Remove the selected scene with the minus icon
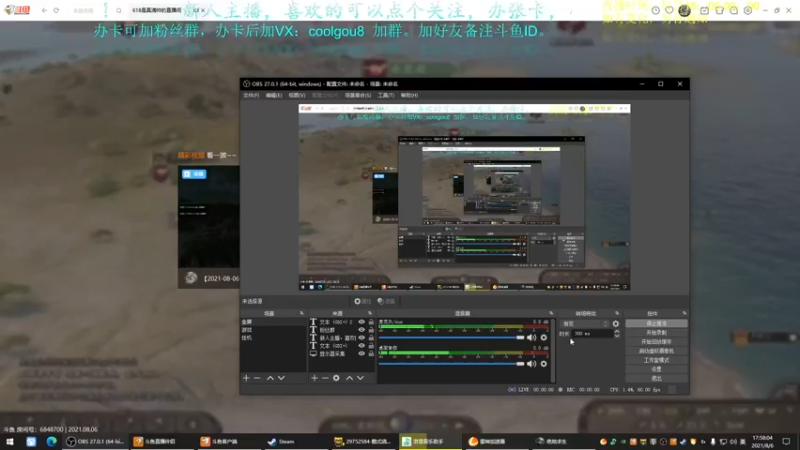 tap(257, 378)
